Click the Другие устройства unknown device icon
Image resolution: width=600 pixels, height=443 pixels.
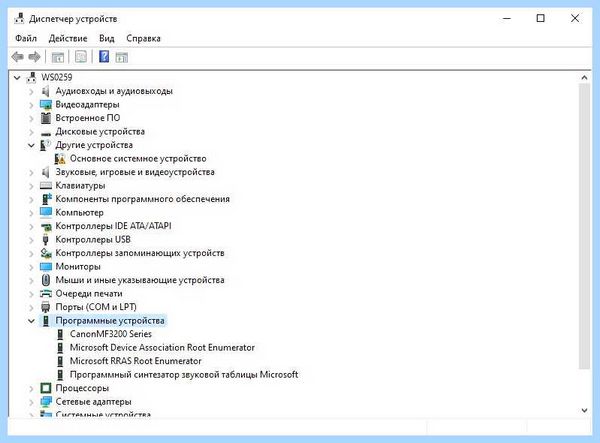(46, 145)
